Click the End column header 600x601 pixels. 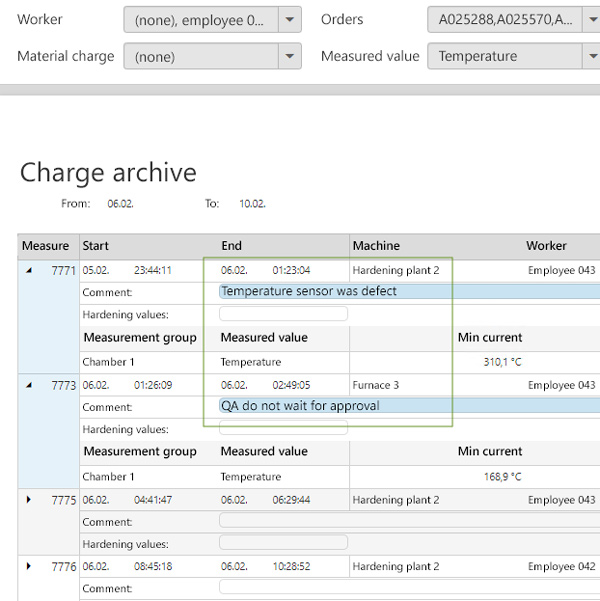[232, 246]
